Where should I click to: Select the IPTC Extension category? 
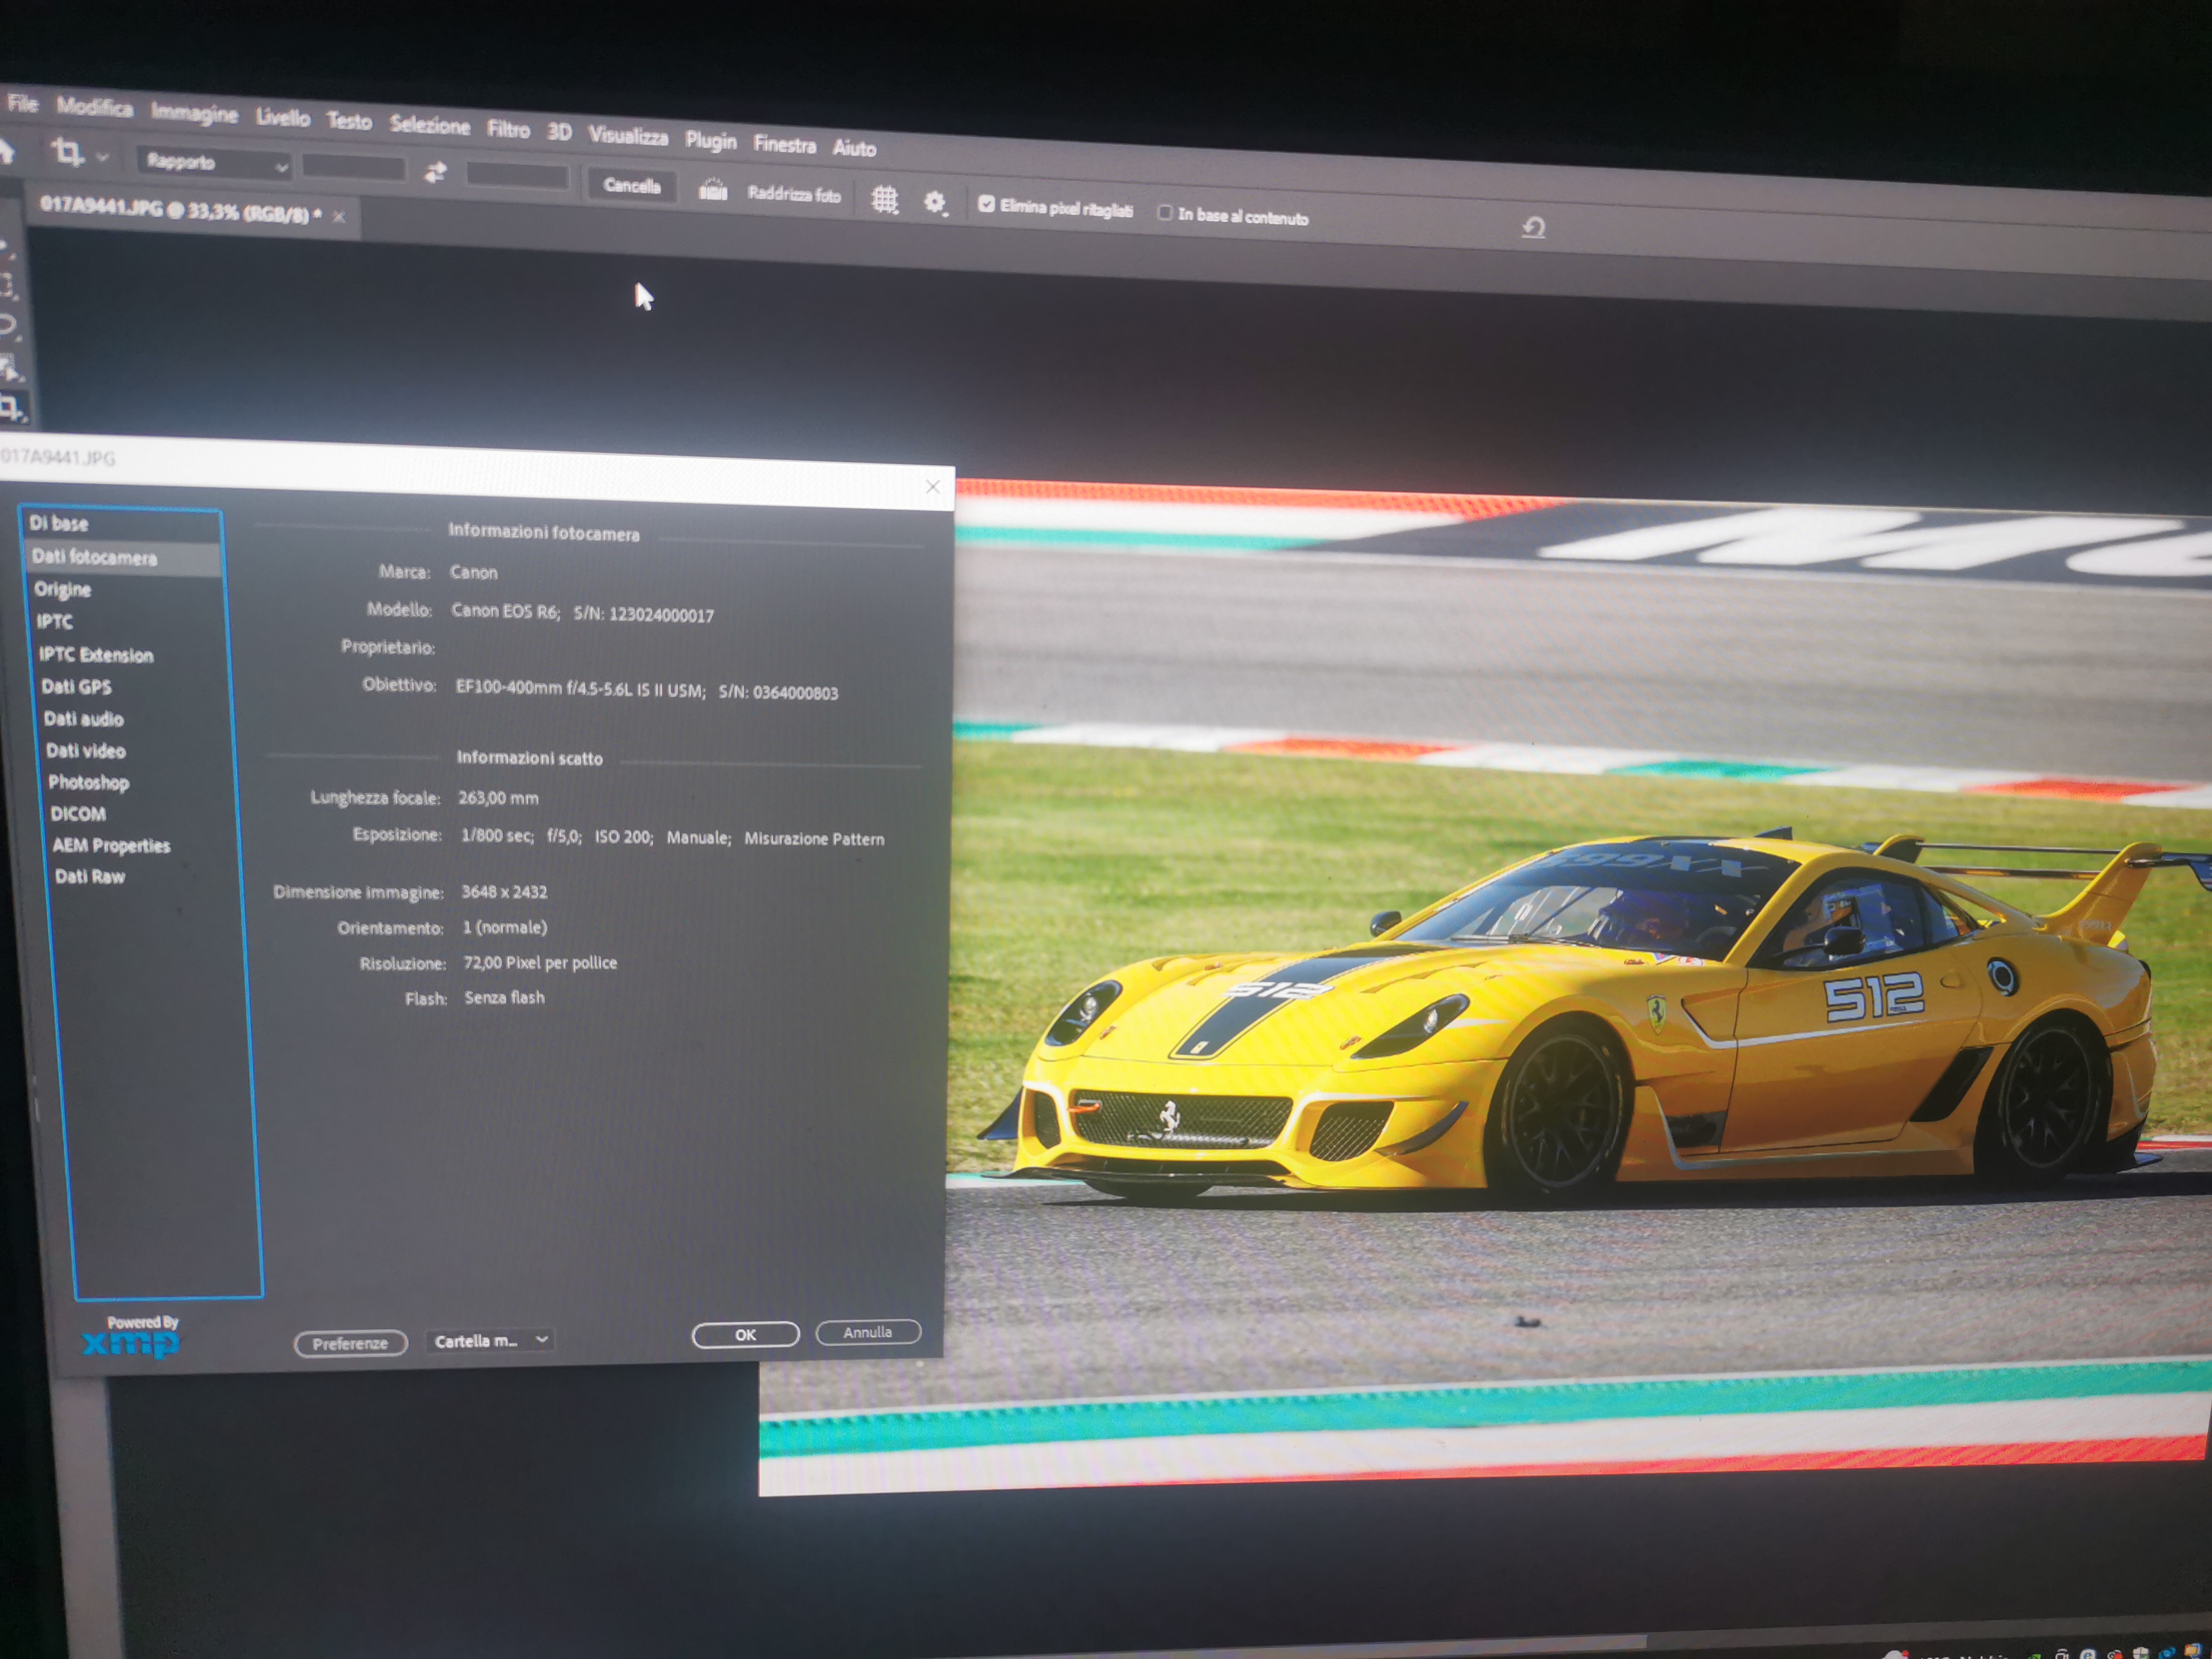pyautogui.click(x=96, y=655)
